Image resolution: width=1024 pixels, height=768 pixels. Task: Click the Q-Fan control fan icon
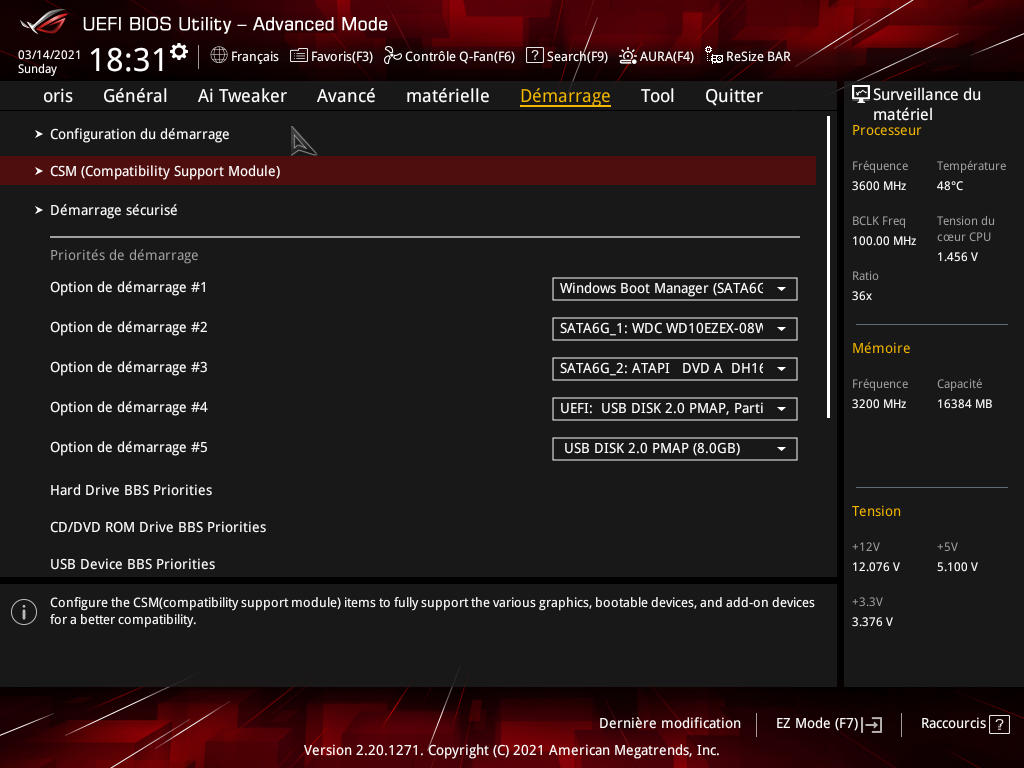point(392,56)
